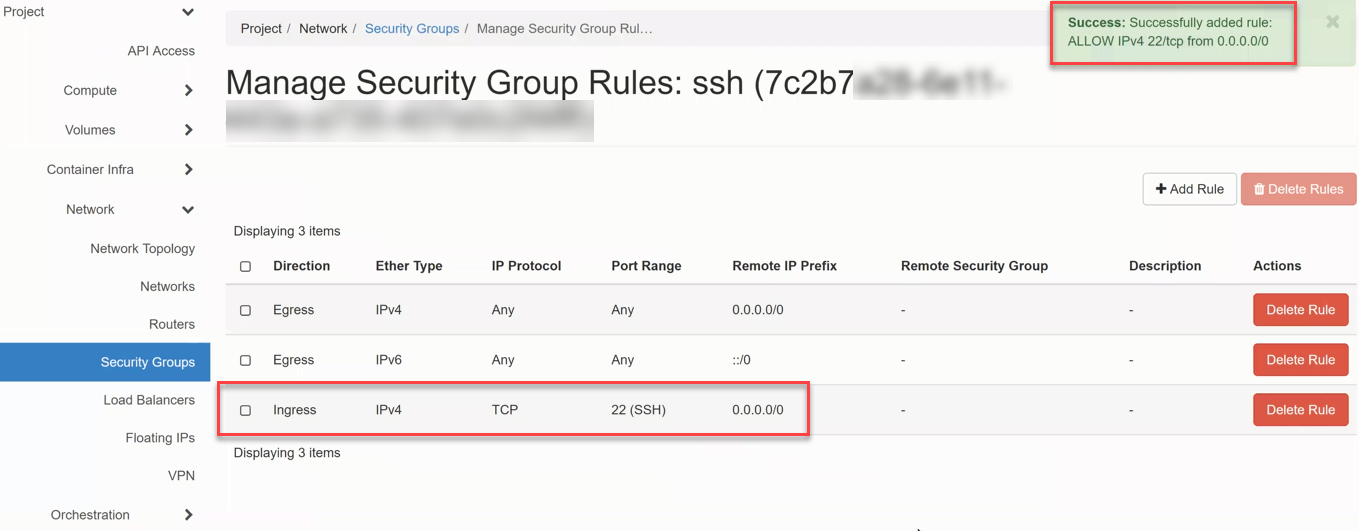Select the IPv6 Egress rule checkbox
The height and width of the screenshot is (531, 1359).
pyautogui.click(x=246, y=361)
